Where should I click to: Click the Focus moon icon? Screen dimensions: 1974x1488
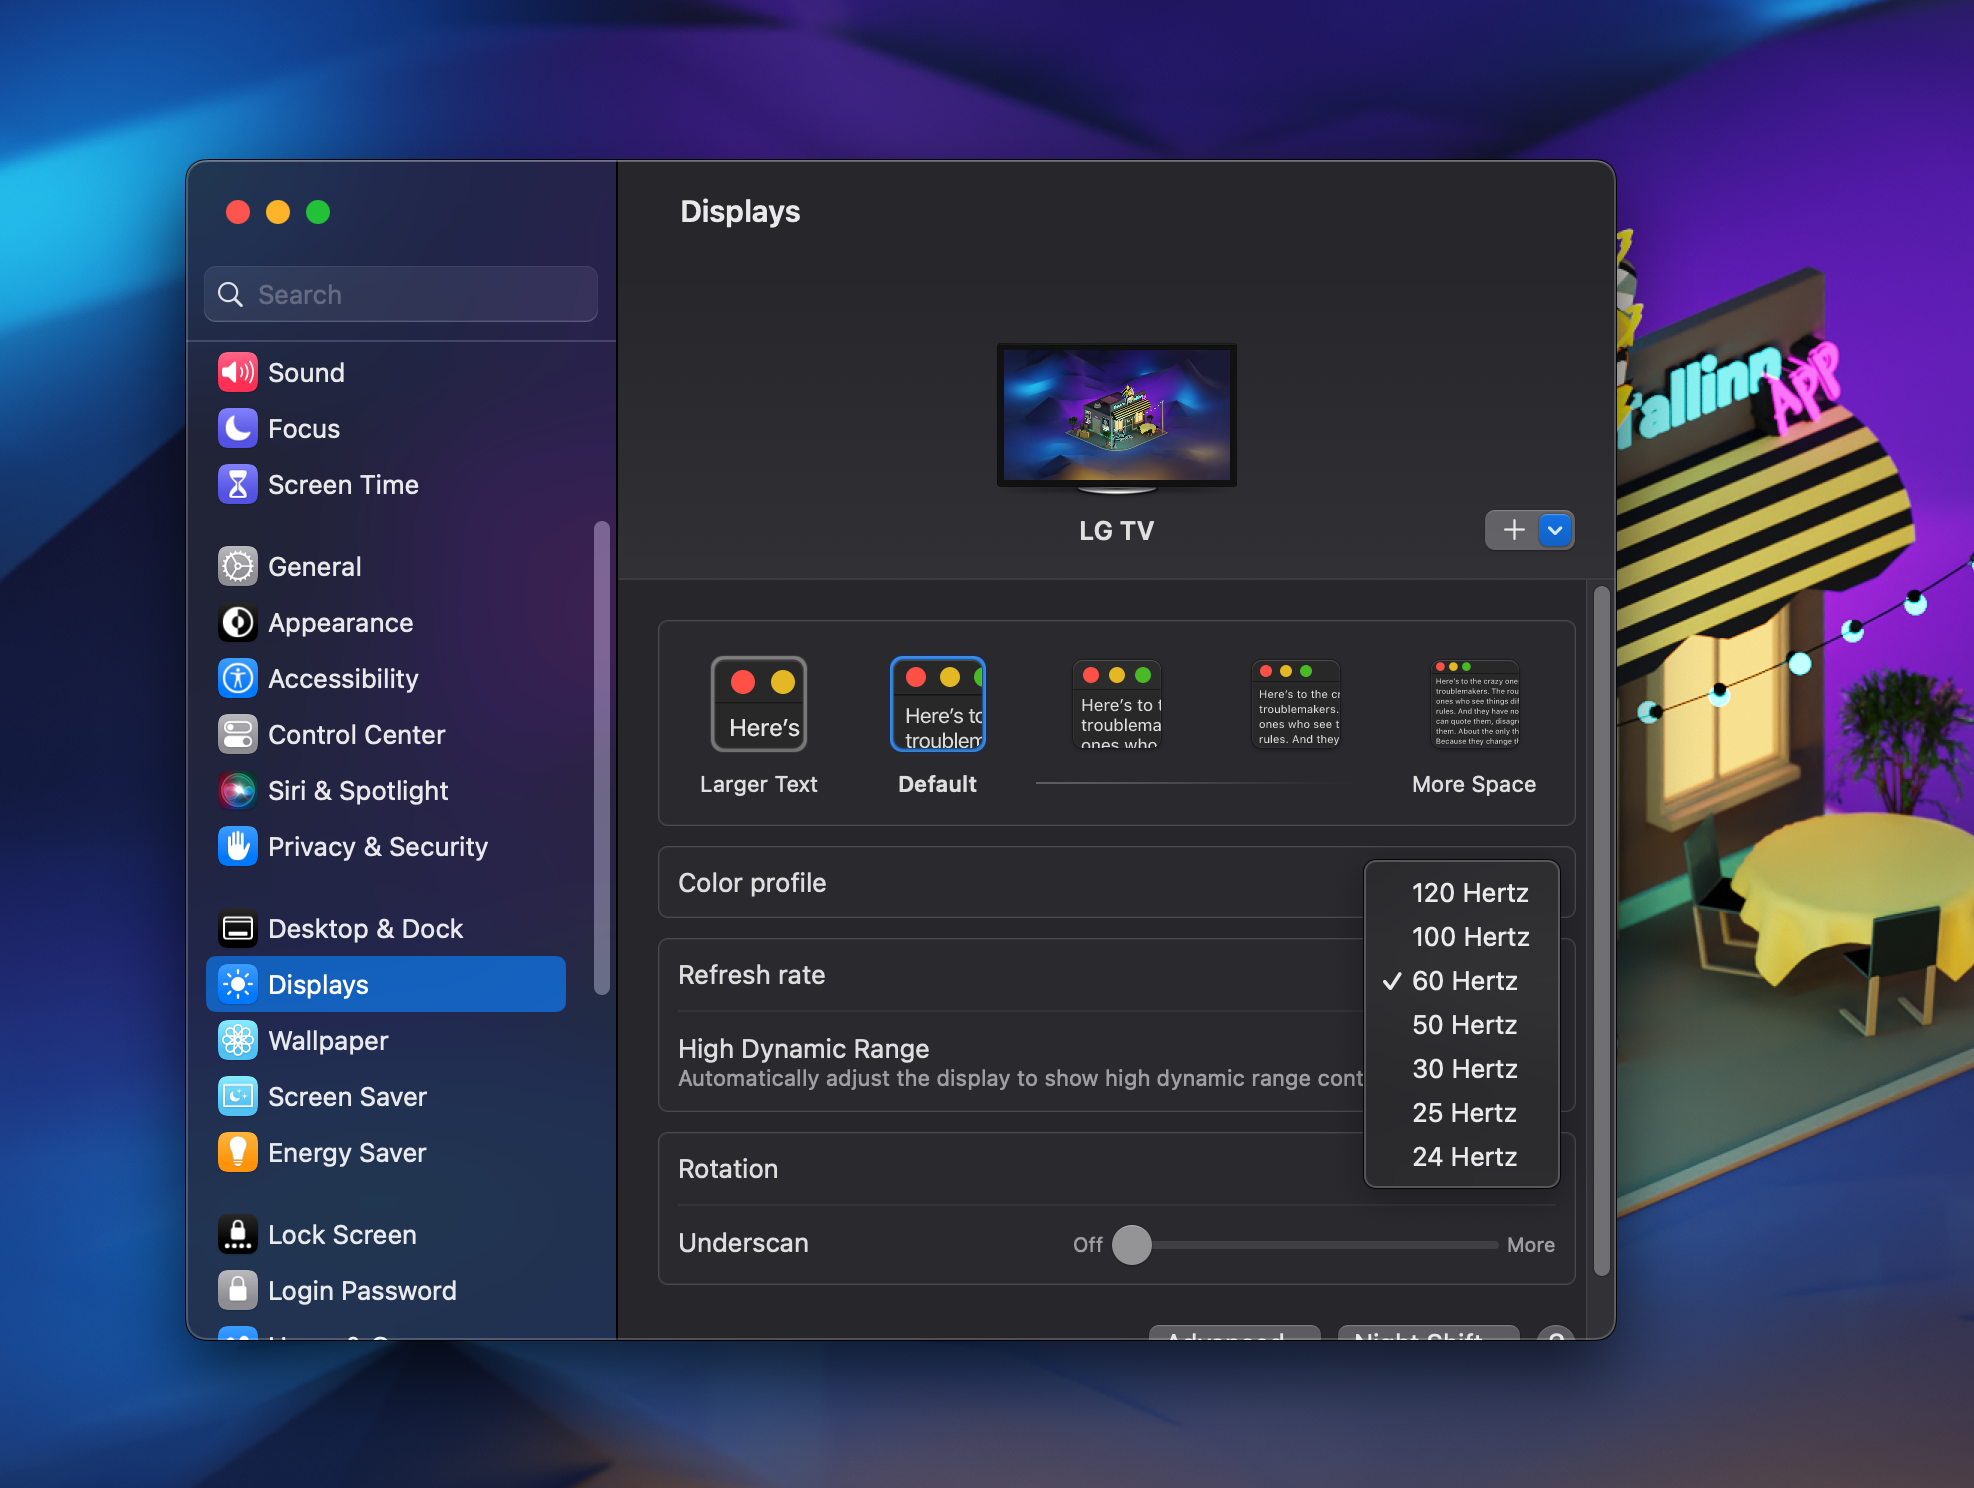(x=238, y=429)
